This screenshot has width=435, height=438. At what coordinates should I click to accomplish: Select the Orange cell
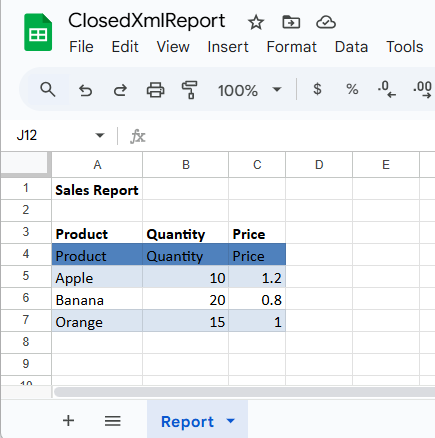pos(97,321)
